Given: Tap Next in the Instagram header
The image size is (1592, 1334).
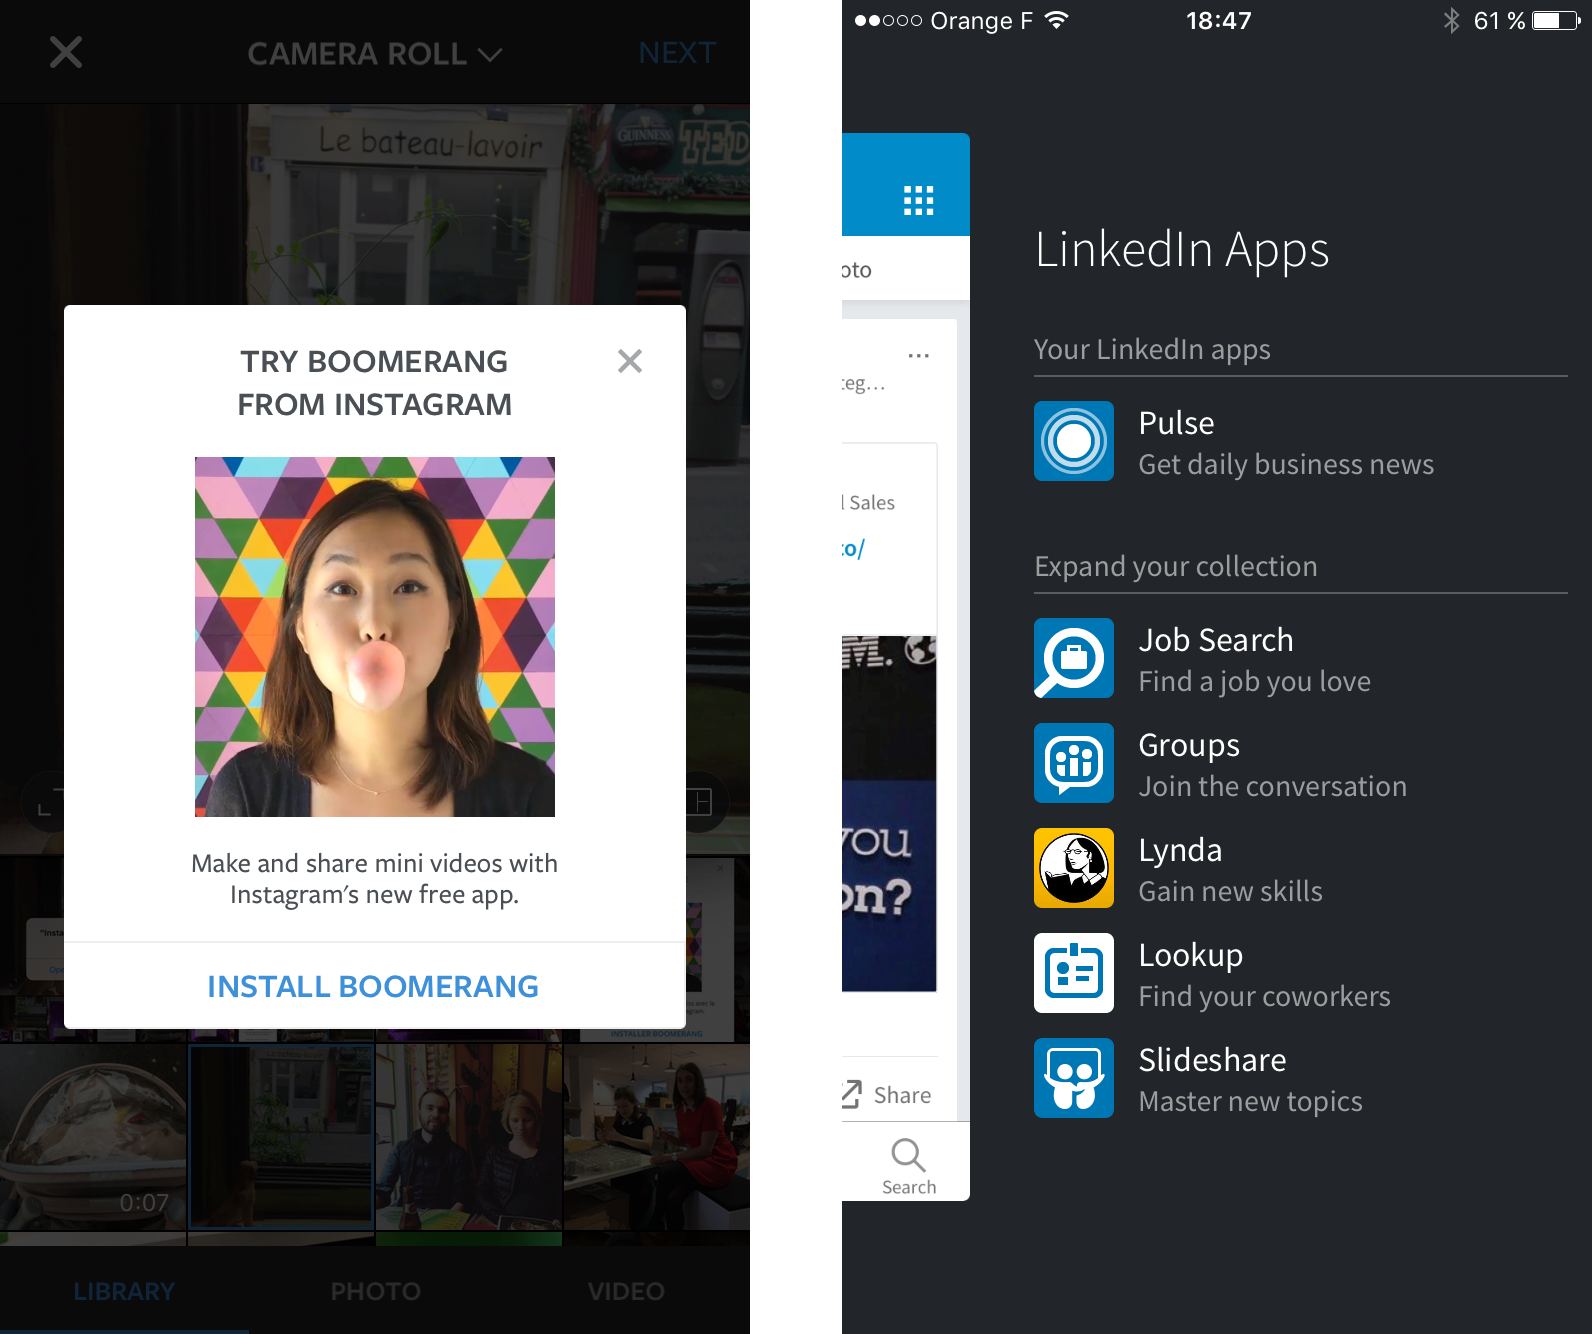Looking at the screenshot, I should [677, 53].
